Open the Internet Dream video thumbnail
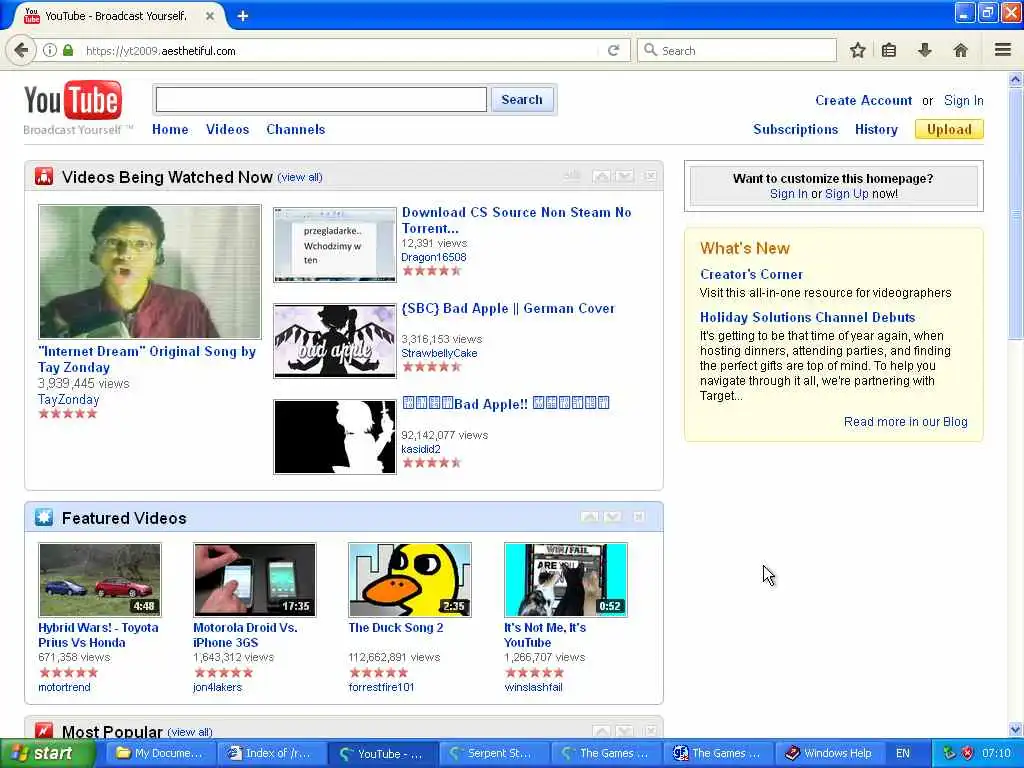Image resolution: width=1024 pixels, height=768 pixels. (150, 272)
